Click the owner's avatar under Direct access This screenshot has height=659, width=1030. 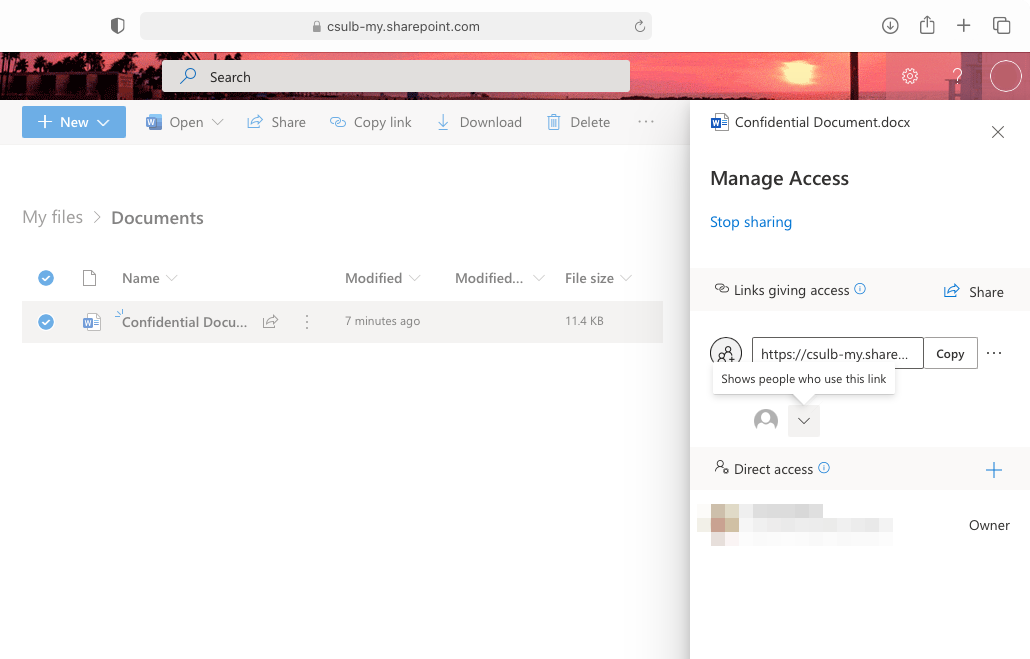tap(725, 524)
